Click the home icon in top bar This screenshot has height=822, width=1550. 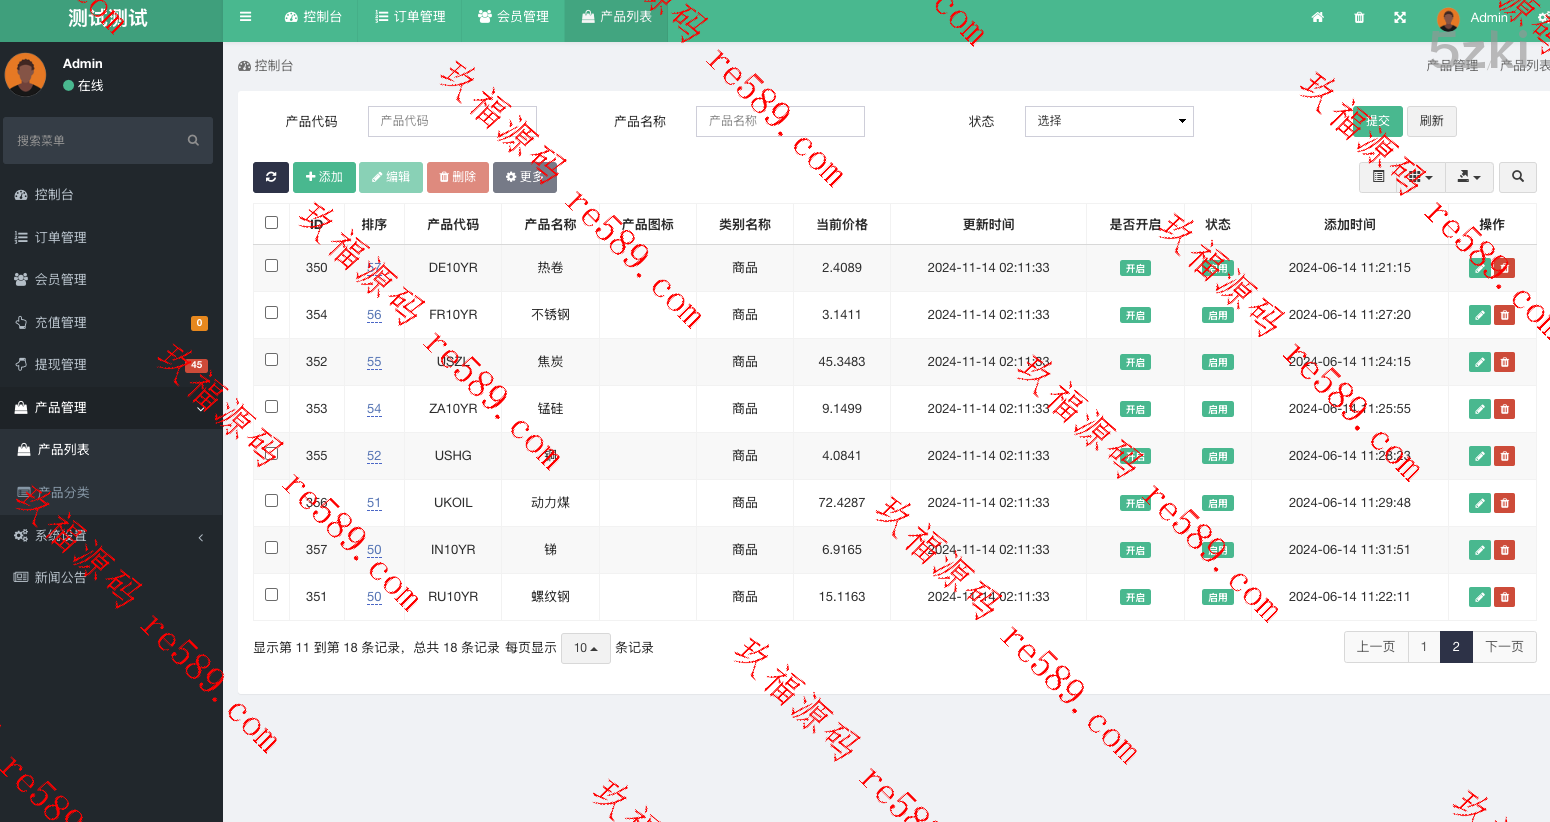click(x=1317, y=17)
